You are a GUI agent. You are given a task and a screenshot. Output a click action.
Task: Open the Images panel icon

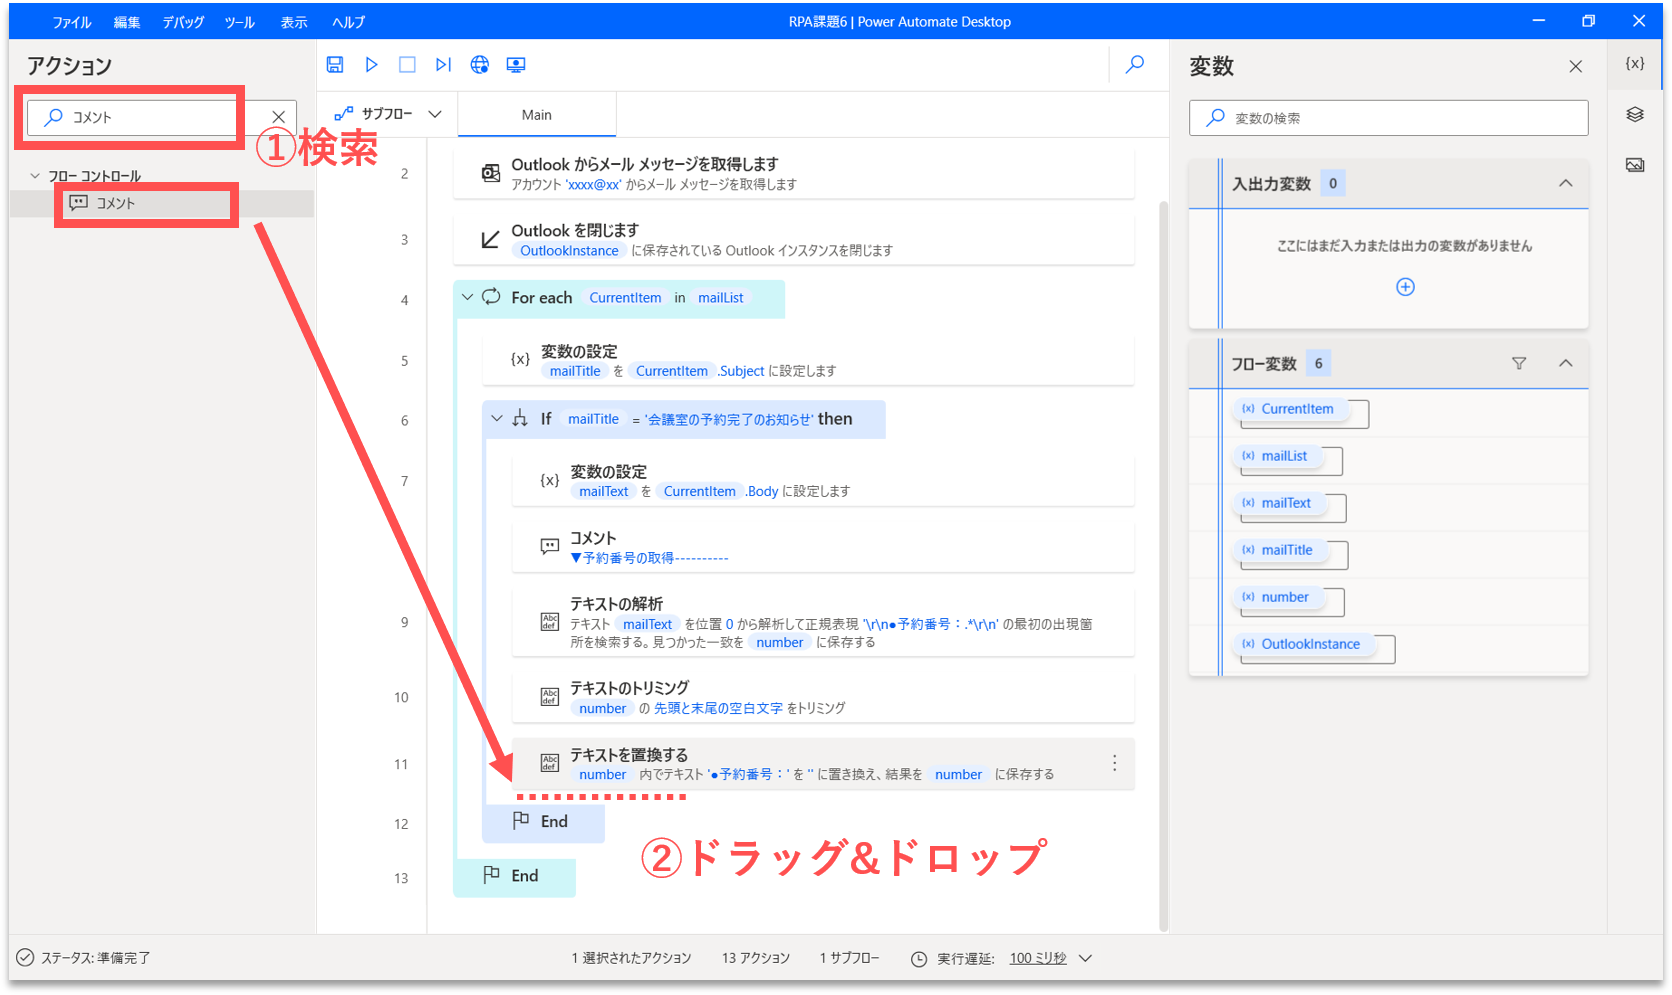tap(1635, 165)
